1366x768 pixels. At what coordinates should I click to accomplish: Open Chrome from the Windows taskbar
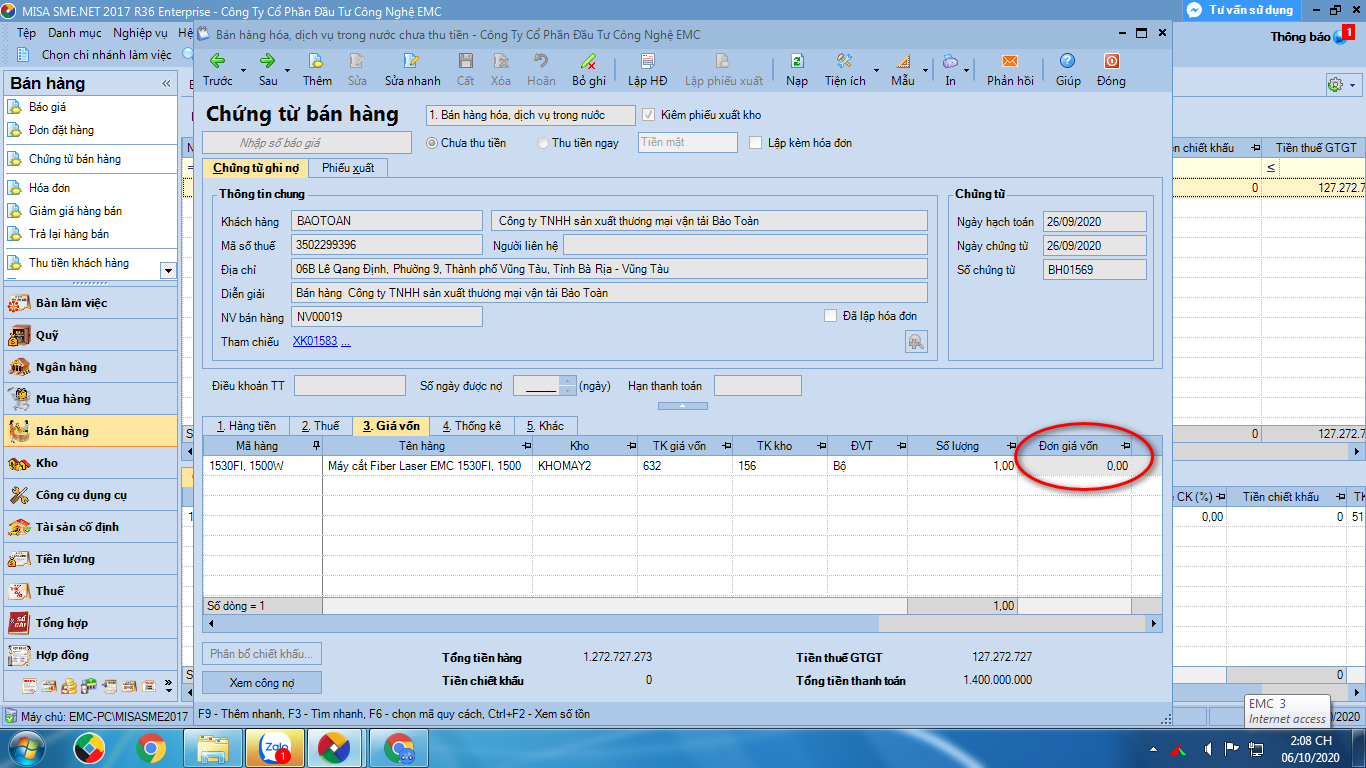[x=151, y=748]
